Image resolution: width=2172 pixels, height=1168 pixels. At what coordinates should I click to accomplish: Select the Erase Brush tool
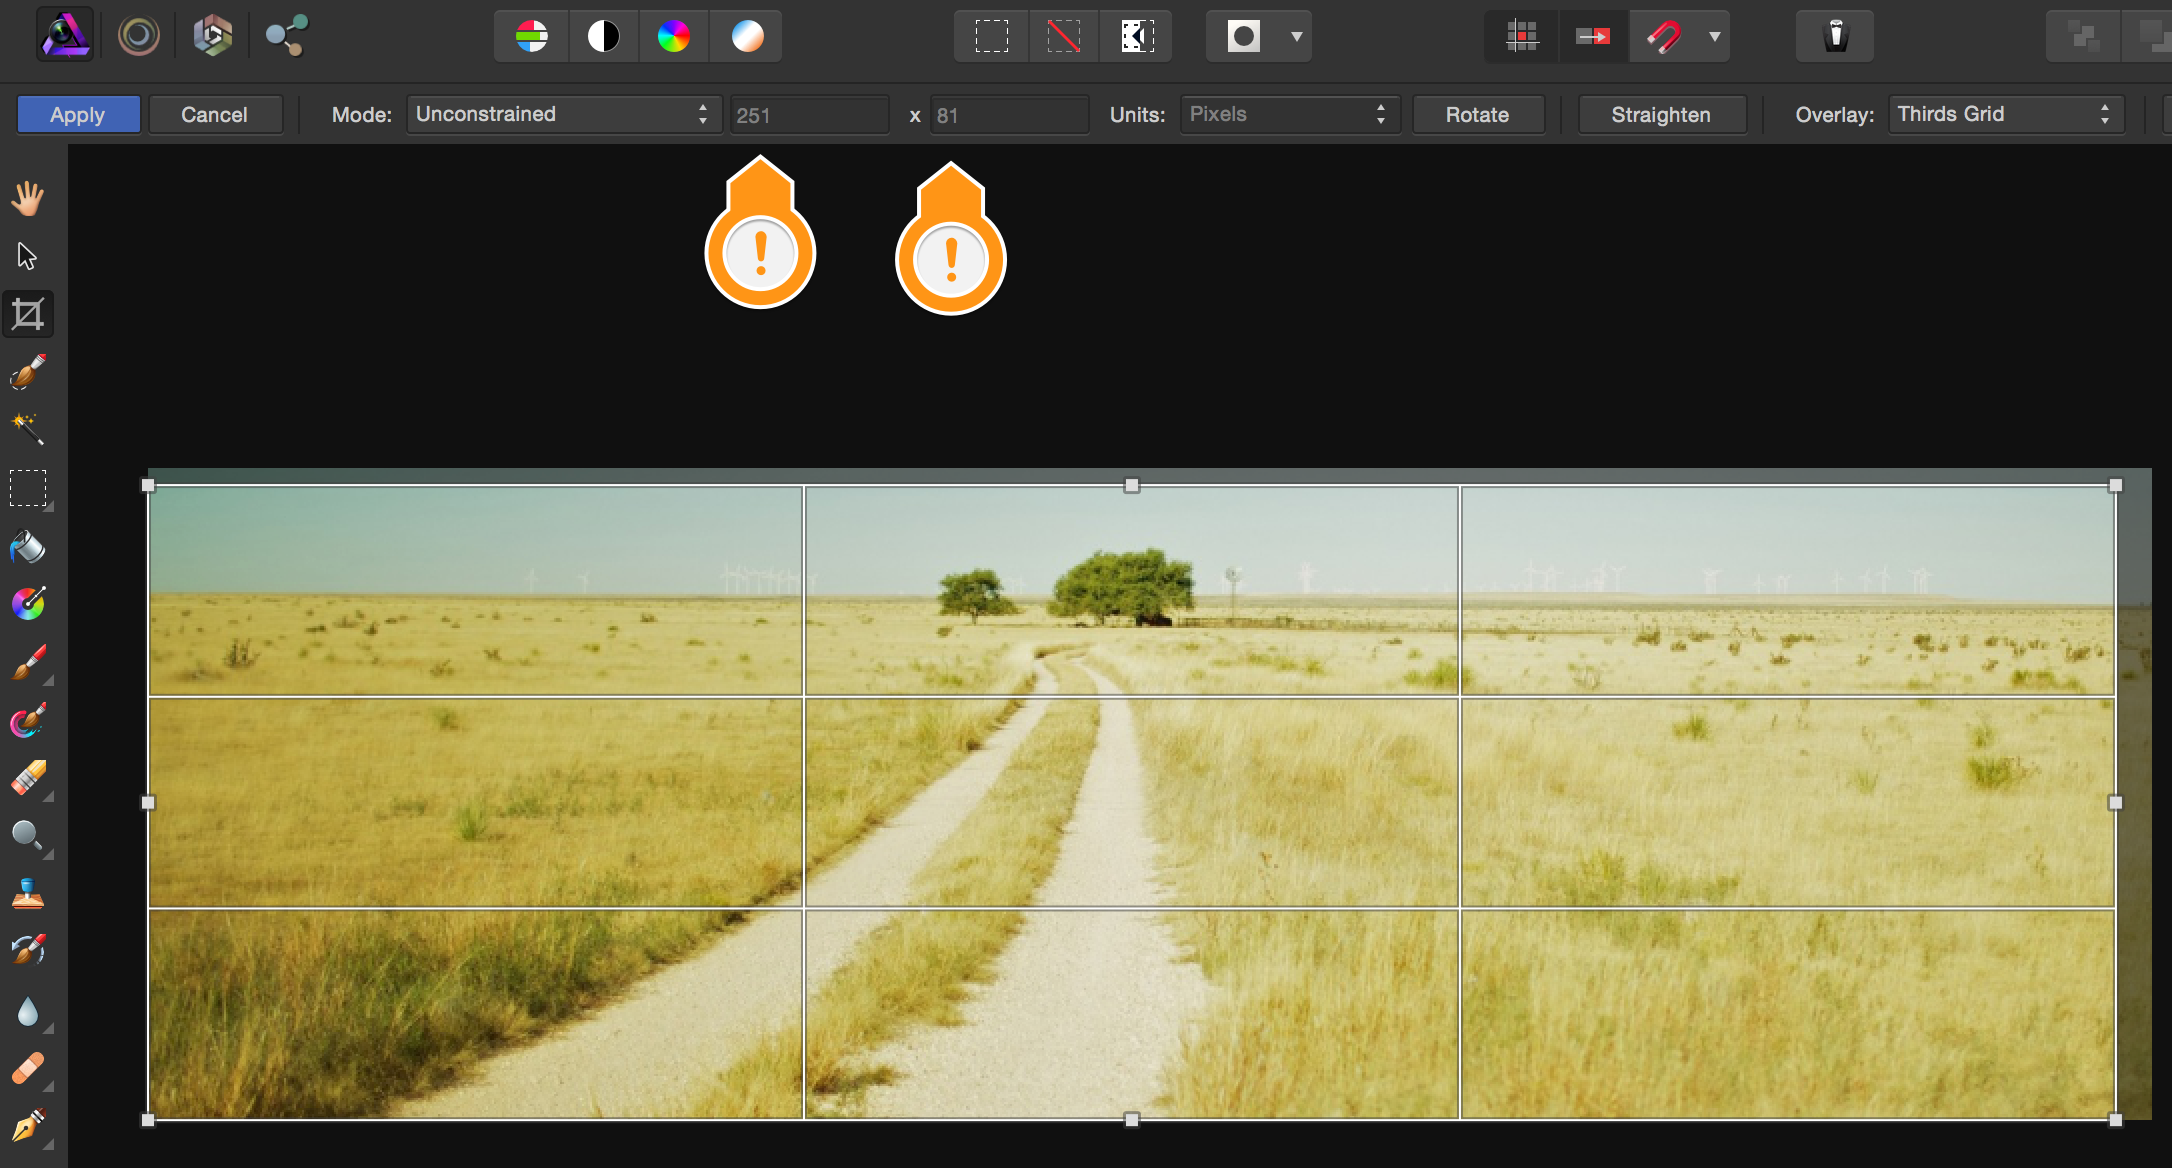[28, 778]
